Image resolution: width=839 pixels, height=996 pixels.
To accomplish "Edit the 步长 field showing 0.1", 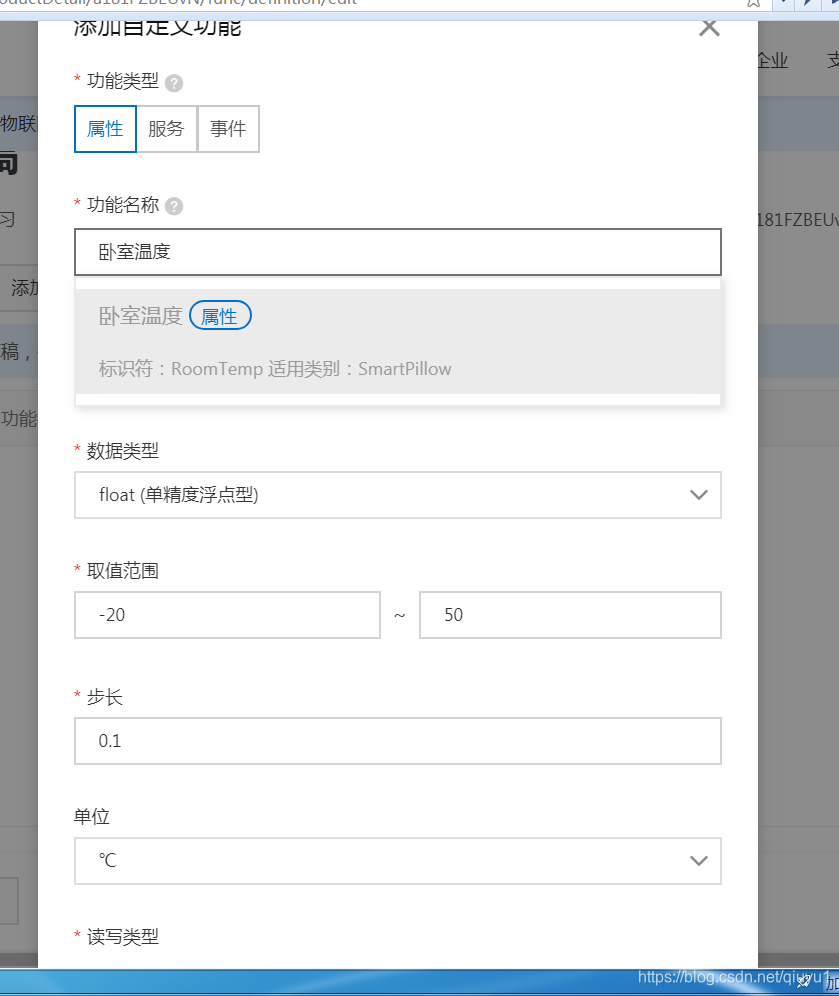I will click(x=398, y=741).
